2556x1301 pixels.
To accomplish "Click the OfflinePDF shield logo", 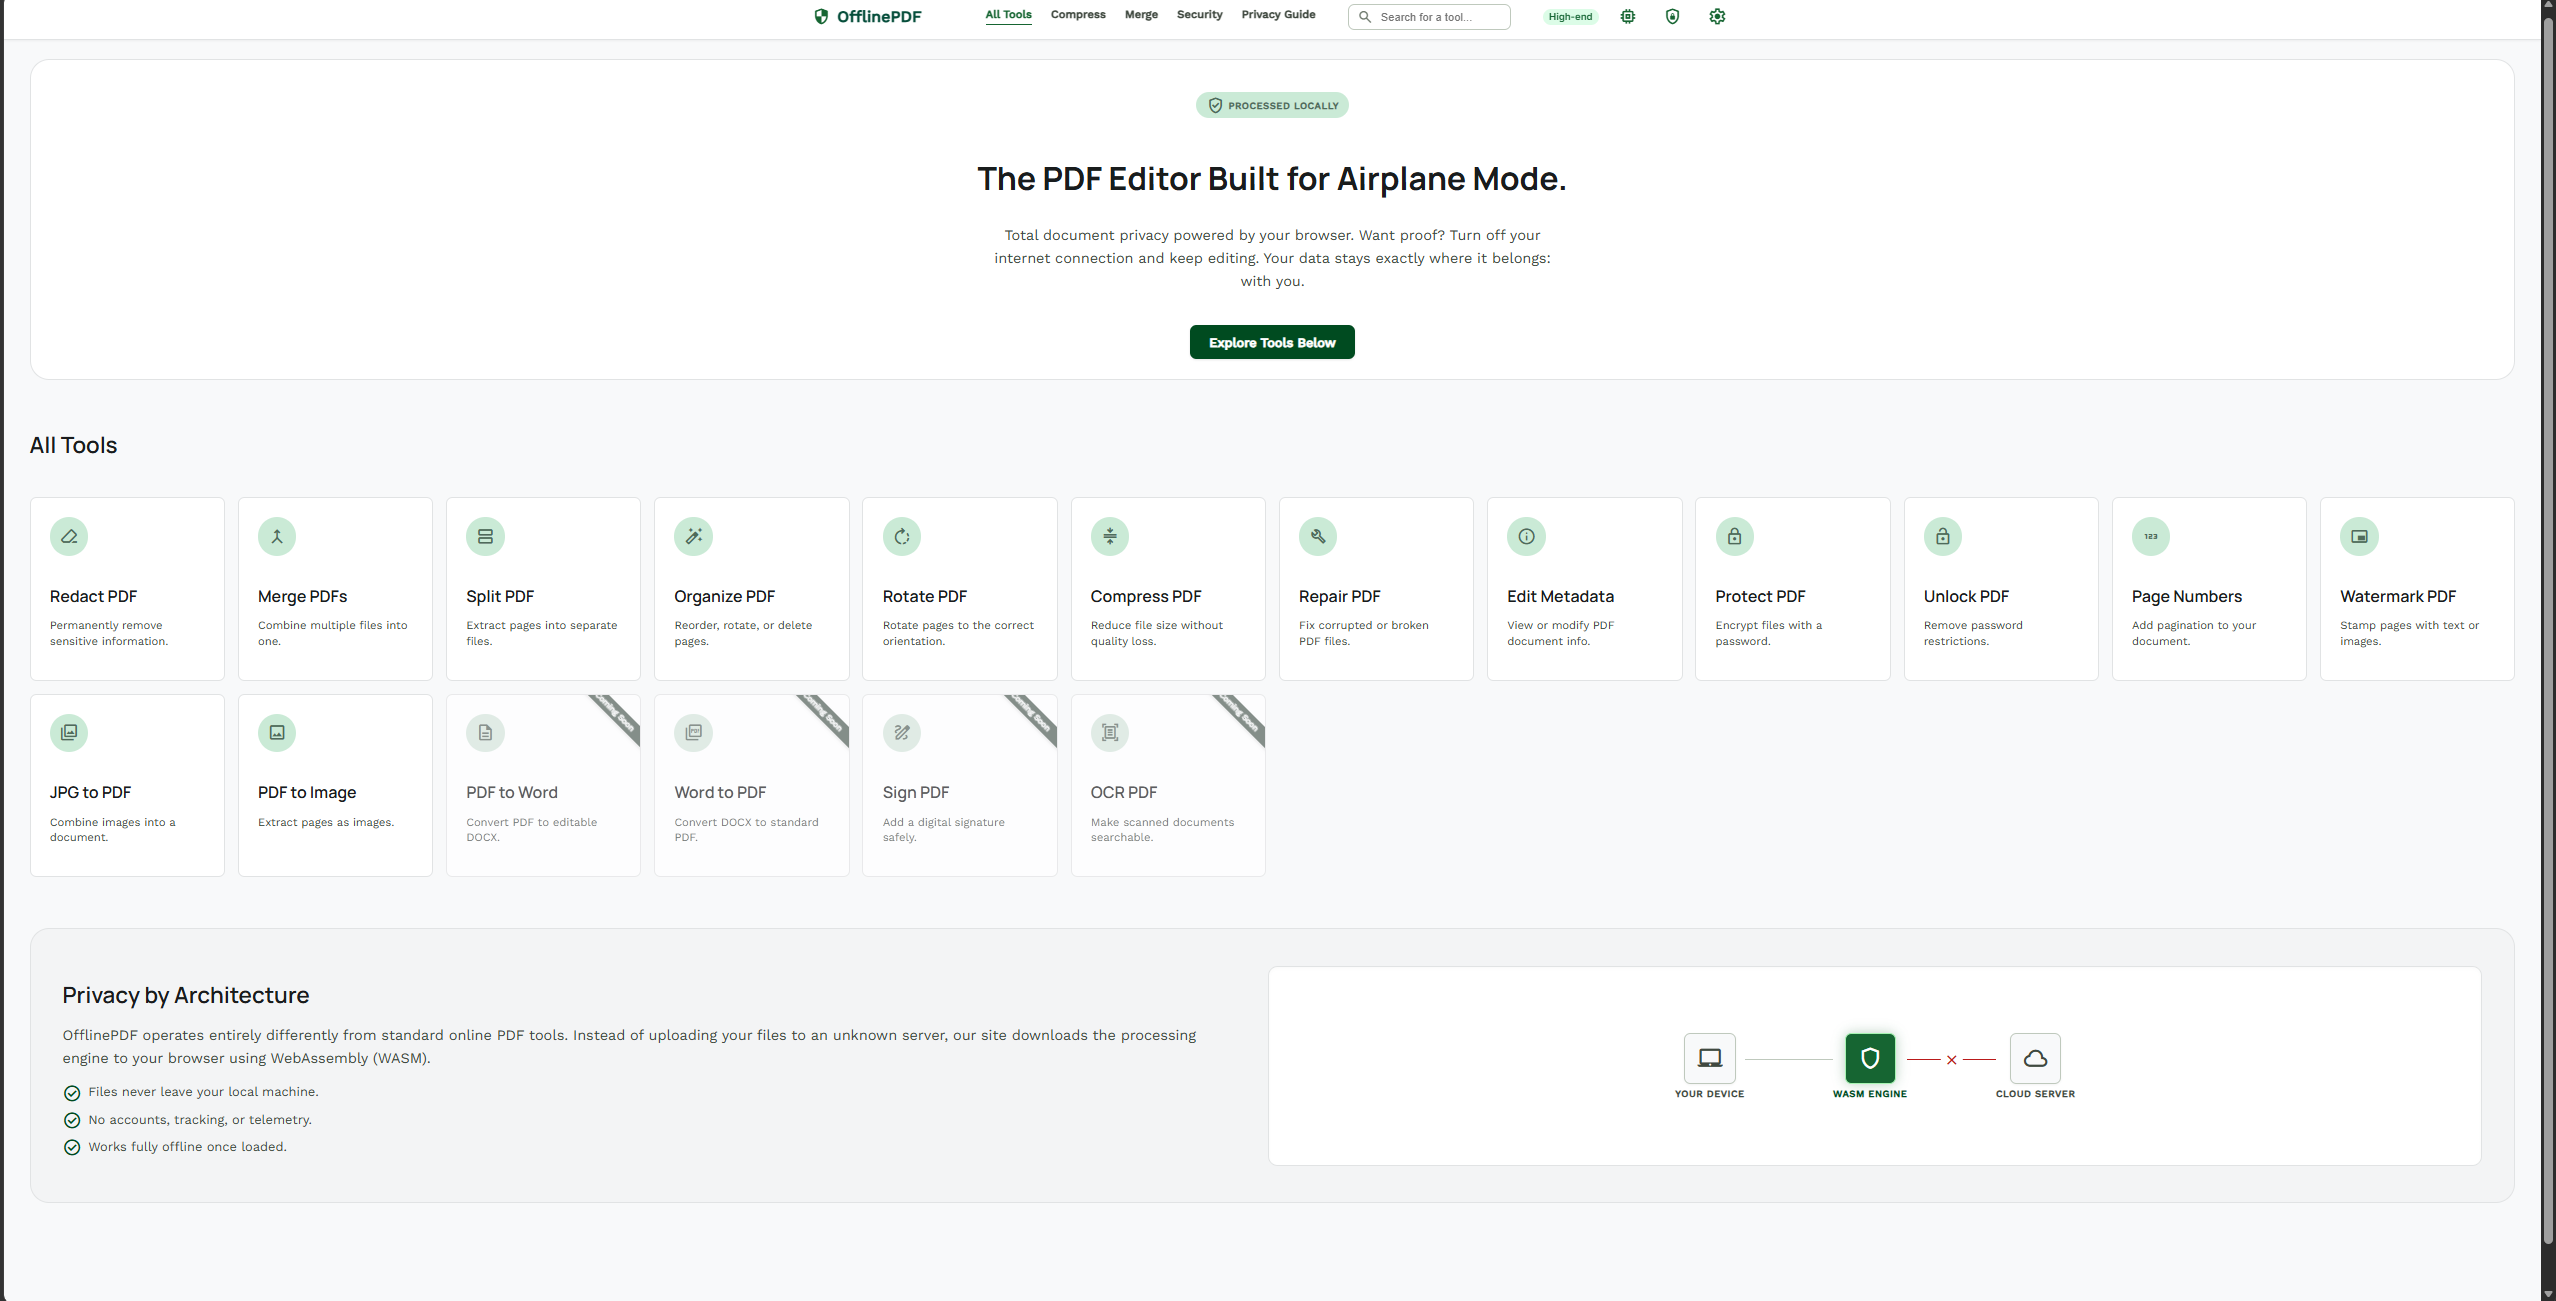I will 821,16.
